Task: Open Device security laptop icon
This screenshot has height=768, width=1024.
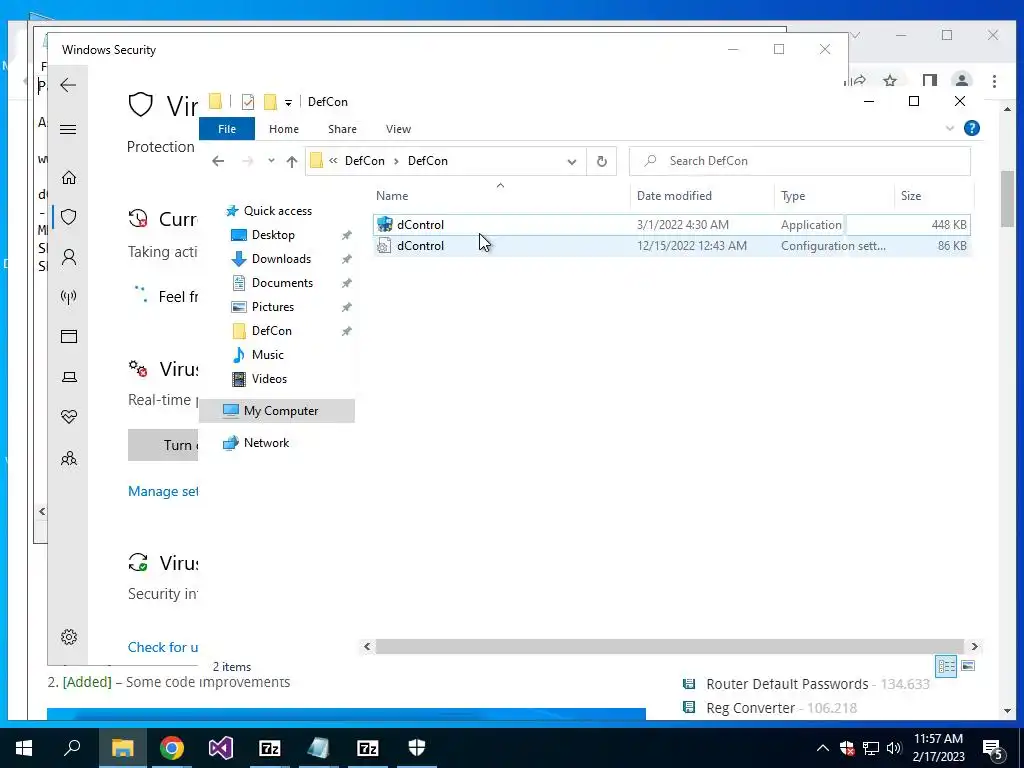Action: tap(69, 377)
